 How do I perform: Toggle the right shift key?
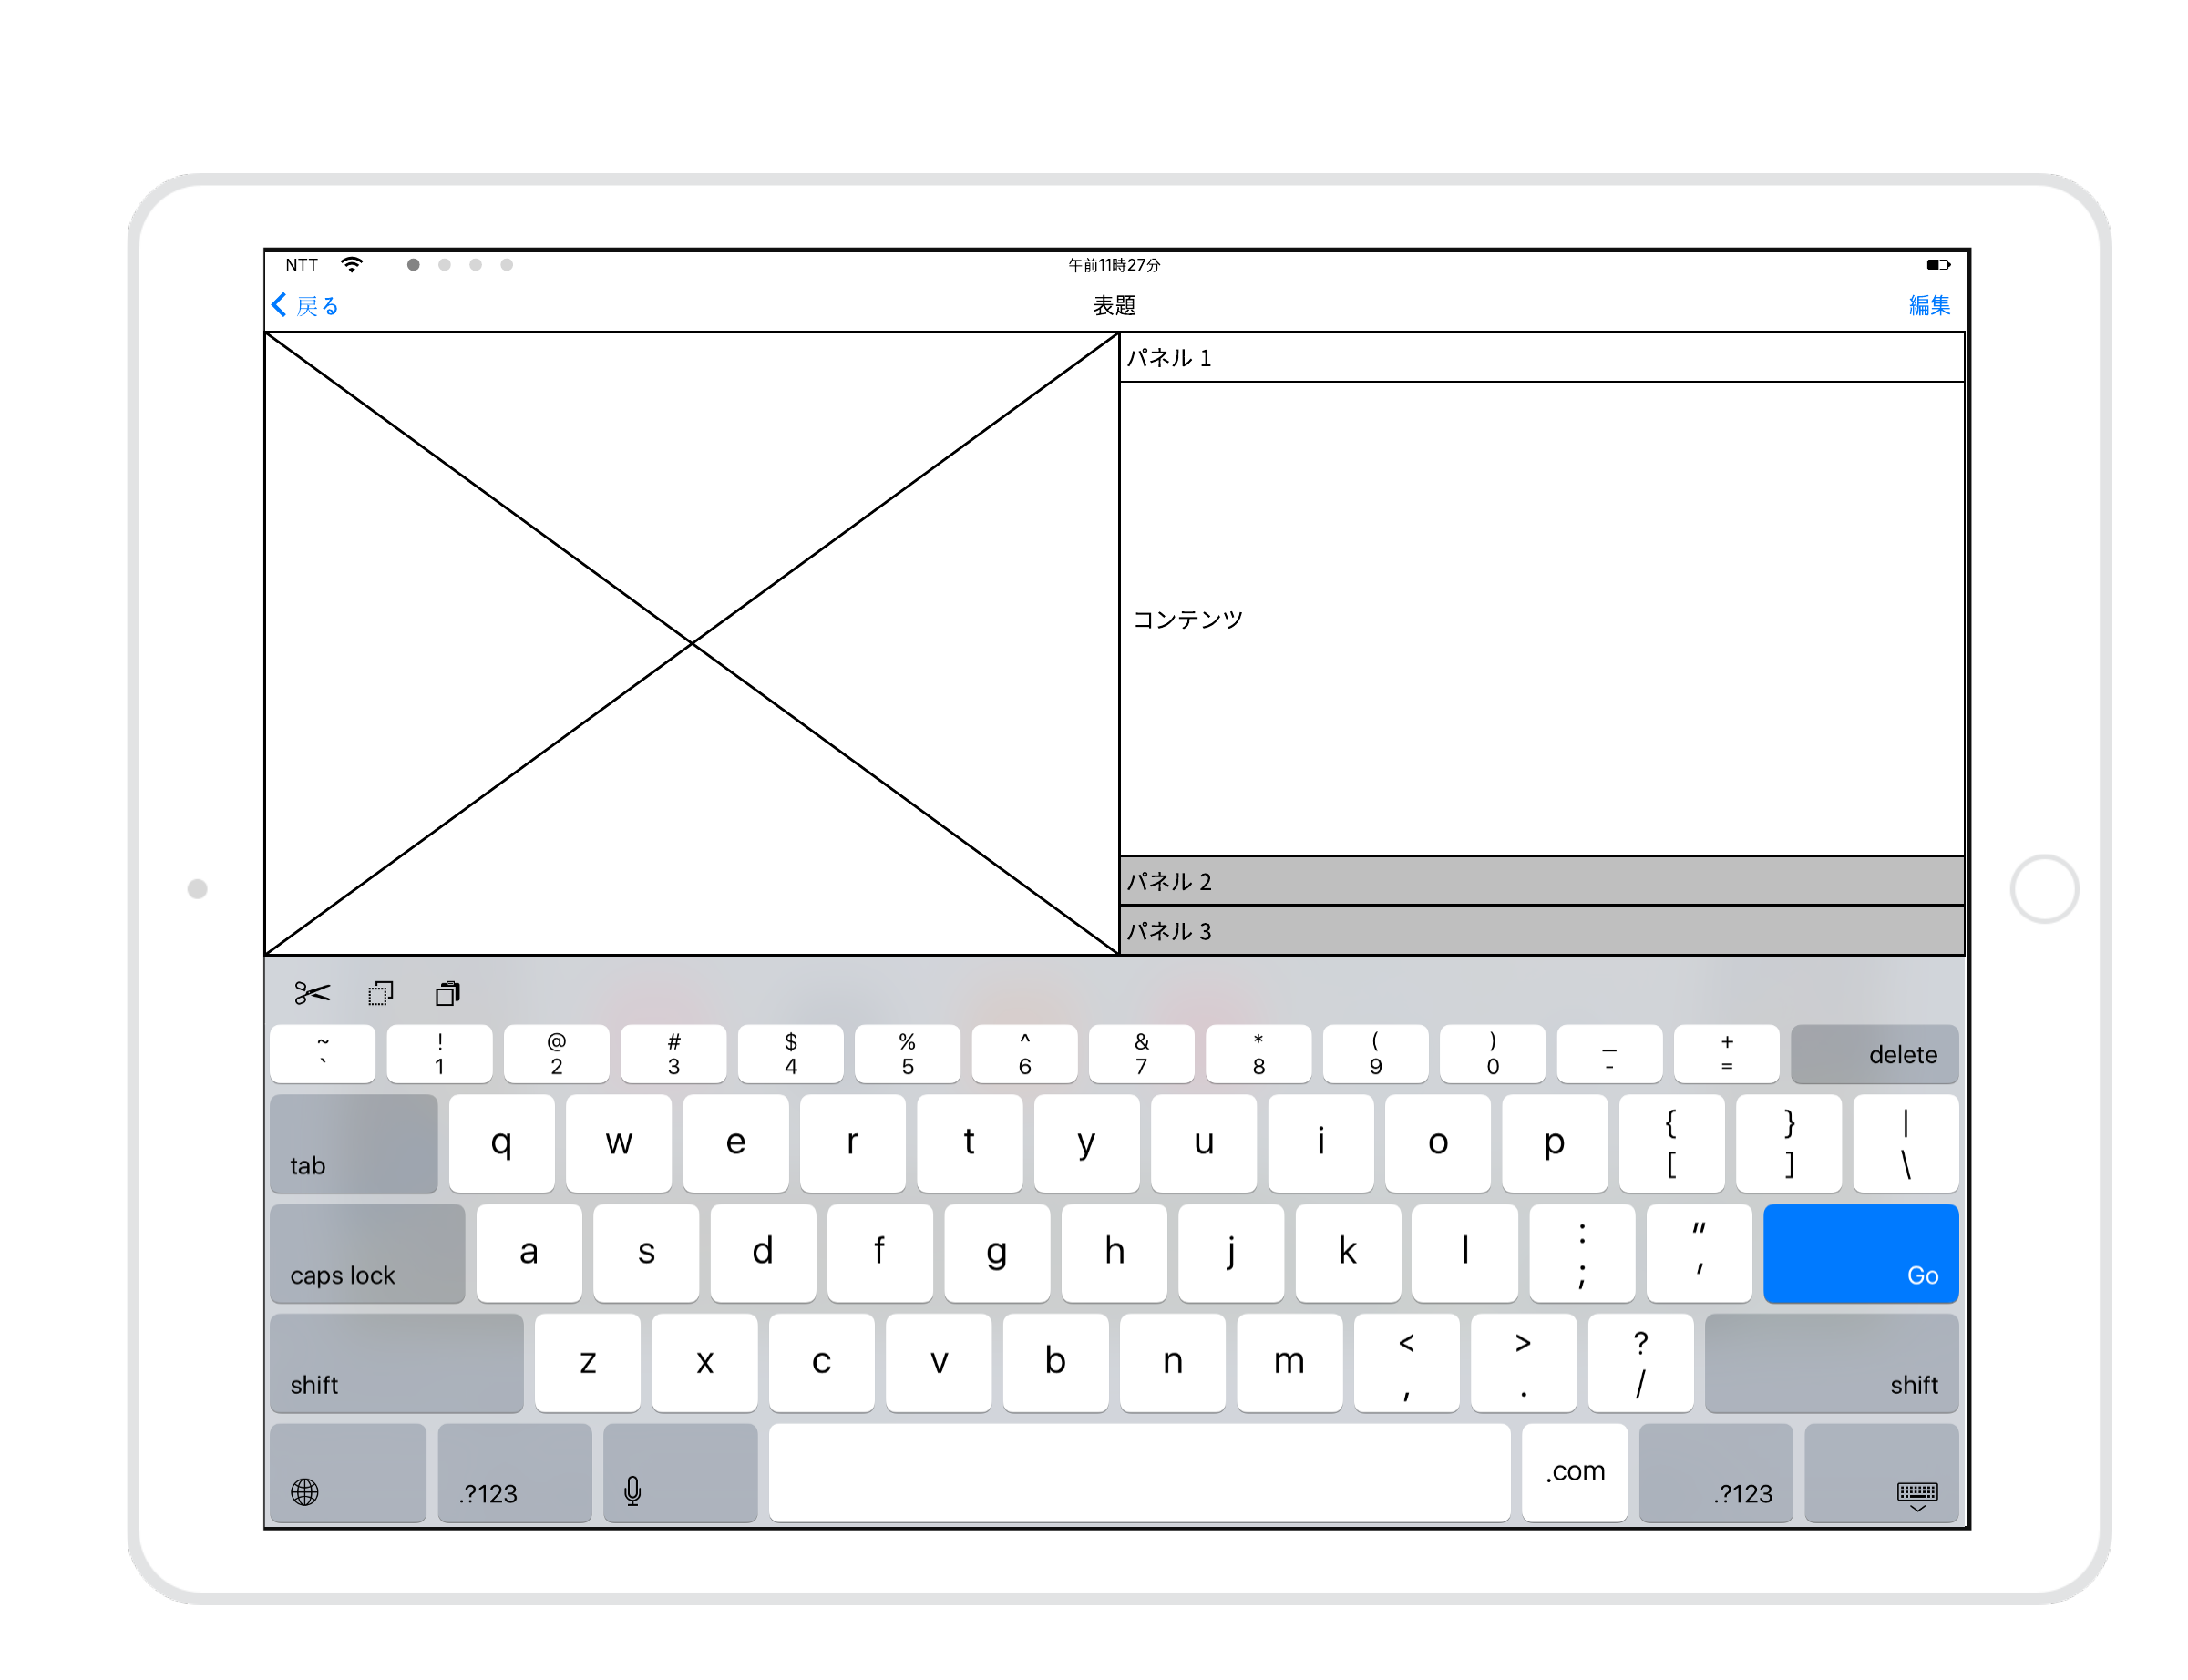1830,1363
